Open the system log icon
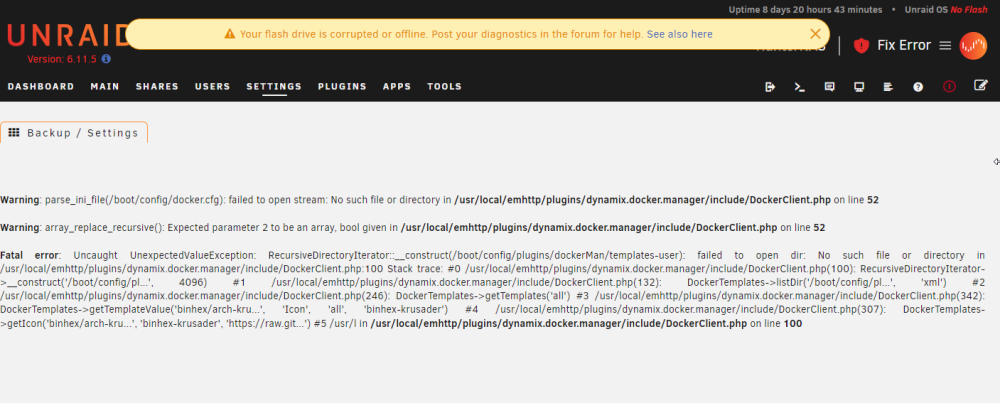The width and height of the screenshot is (1000, 403). [x=888, y=87]
